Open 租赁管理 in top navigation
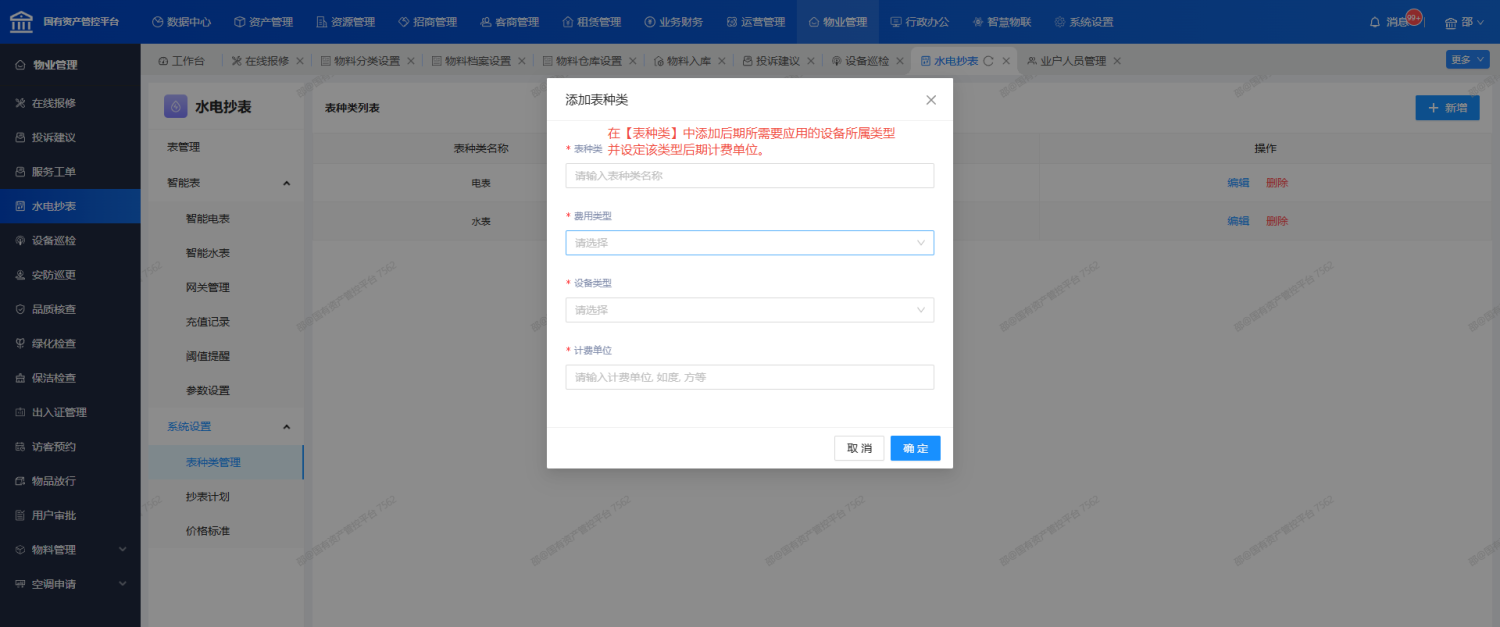 point(591,22)
